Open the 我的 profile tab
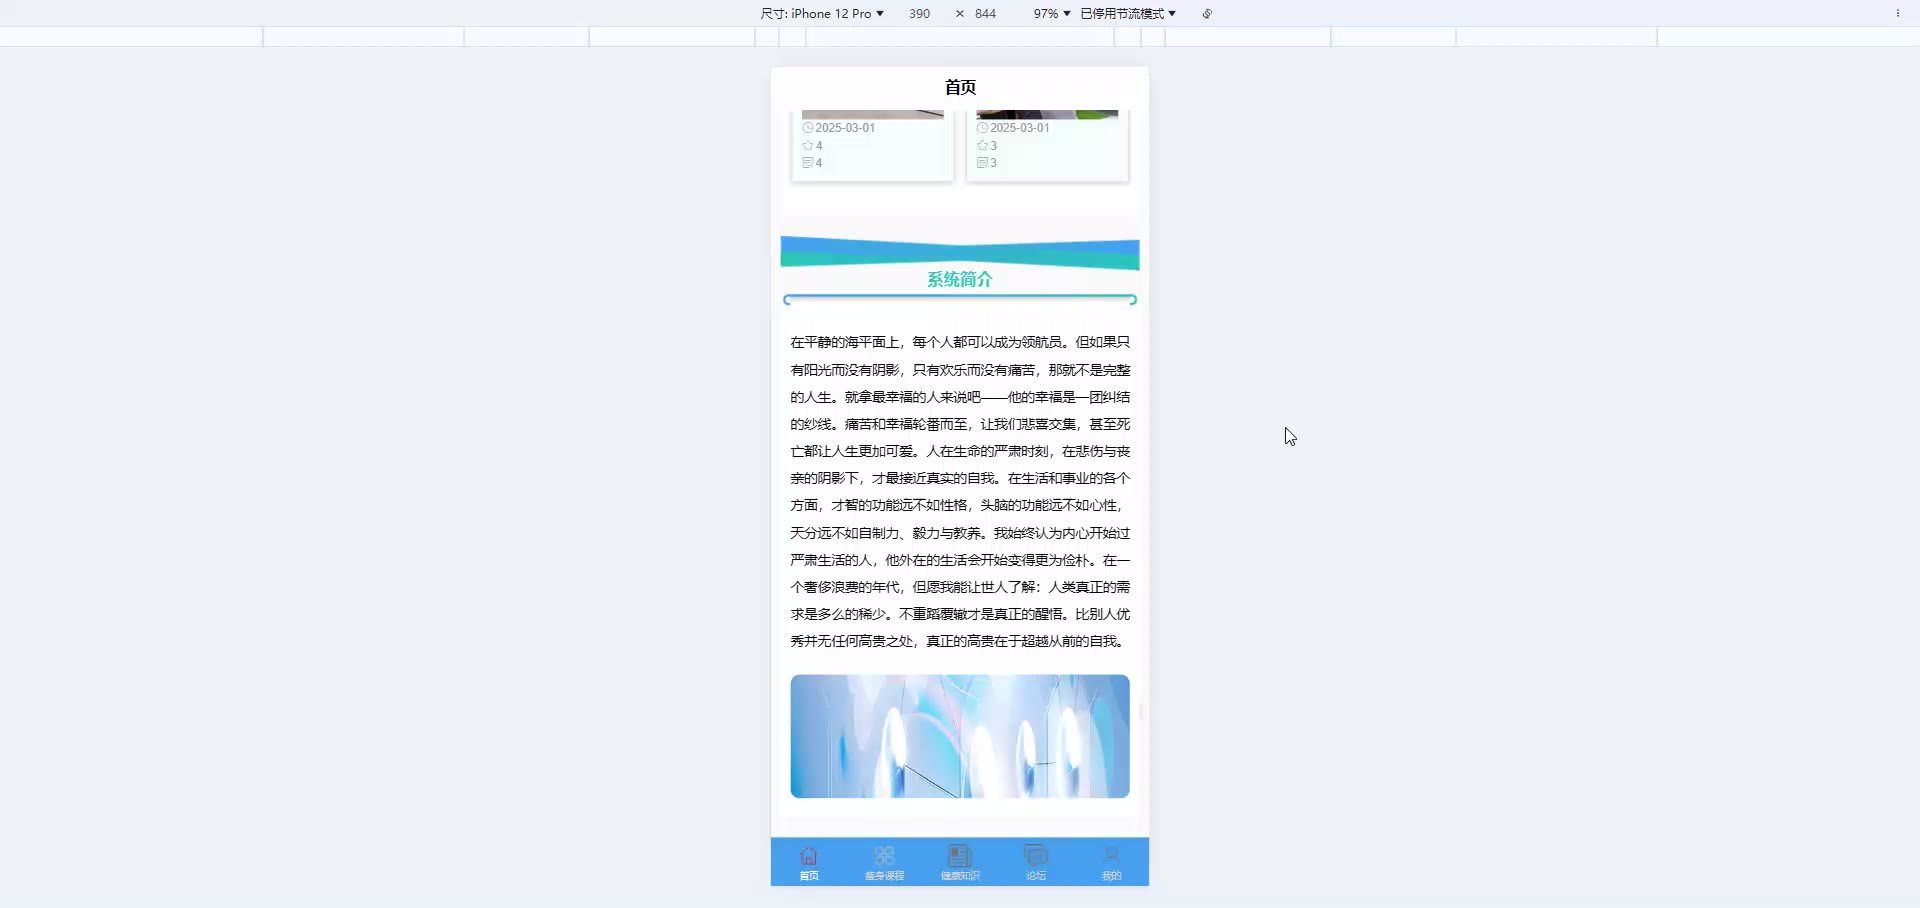 [x=1111, y=863]
